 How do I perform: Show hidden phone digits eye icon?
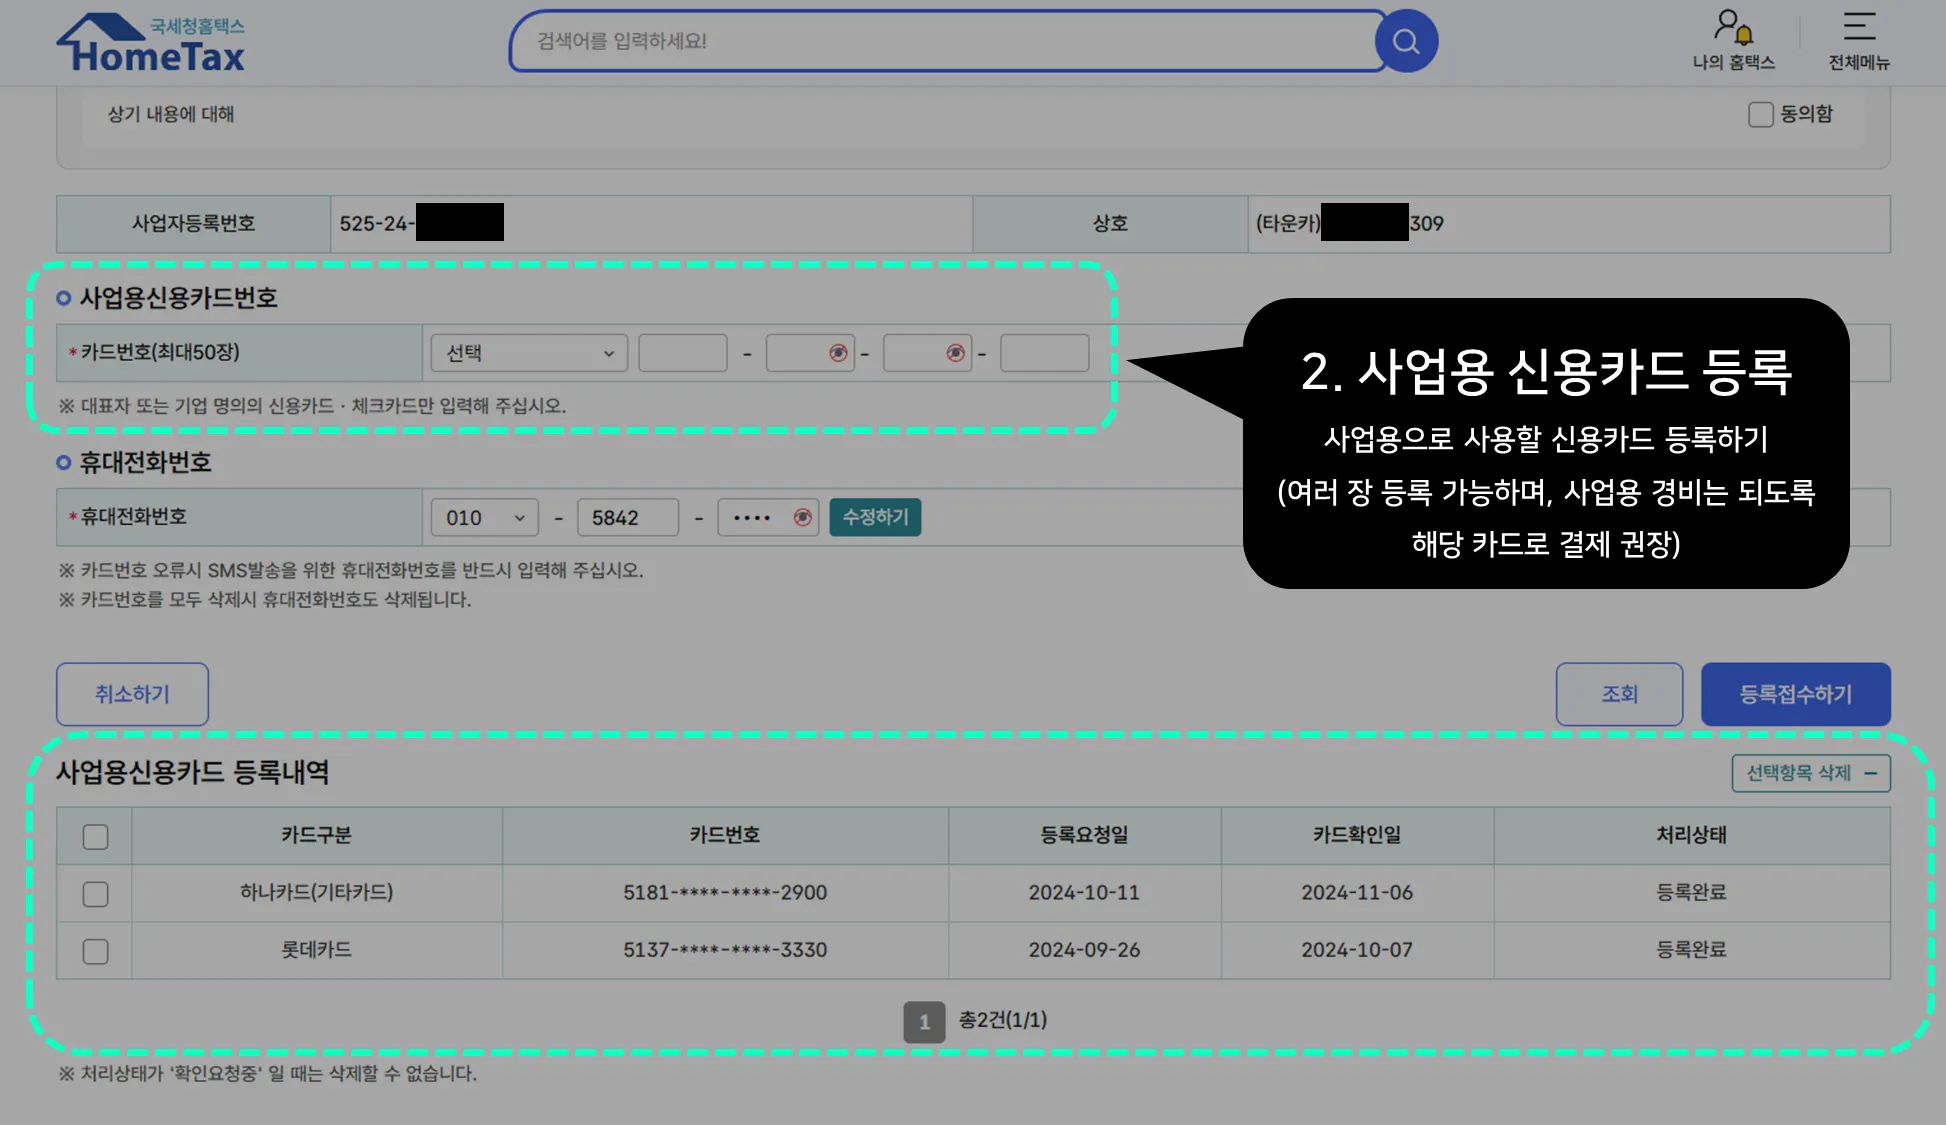[802, 517]
